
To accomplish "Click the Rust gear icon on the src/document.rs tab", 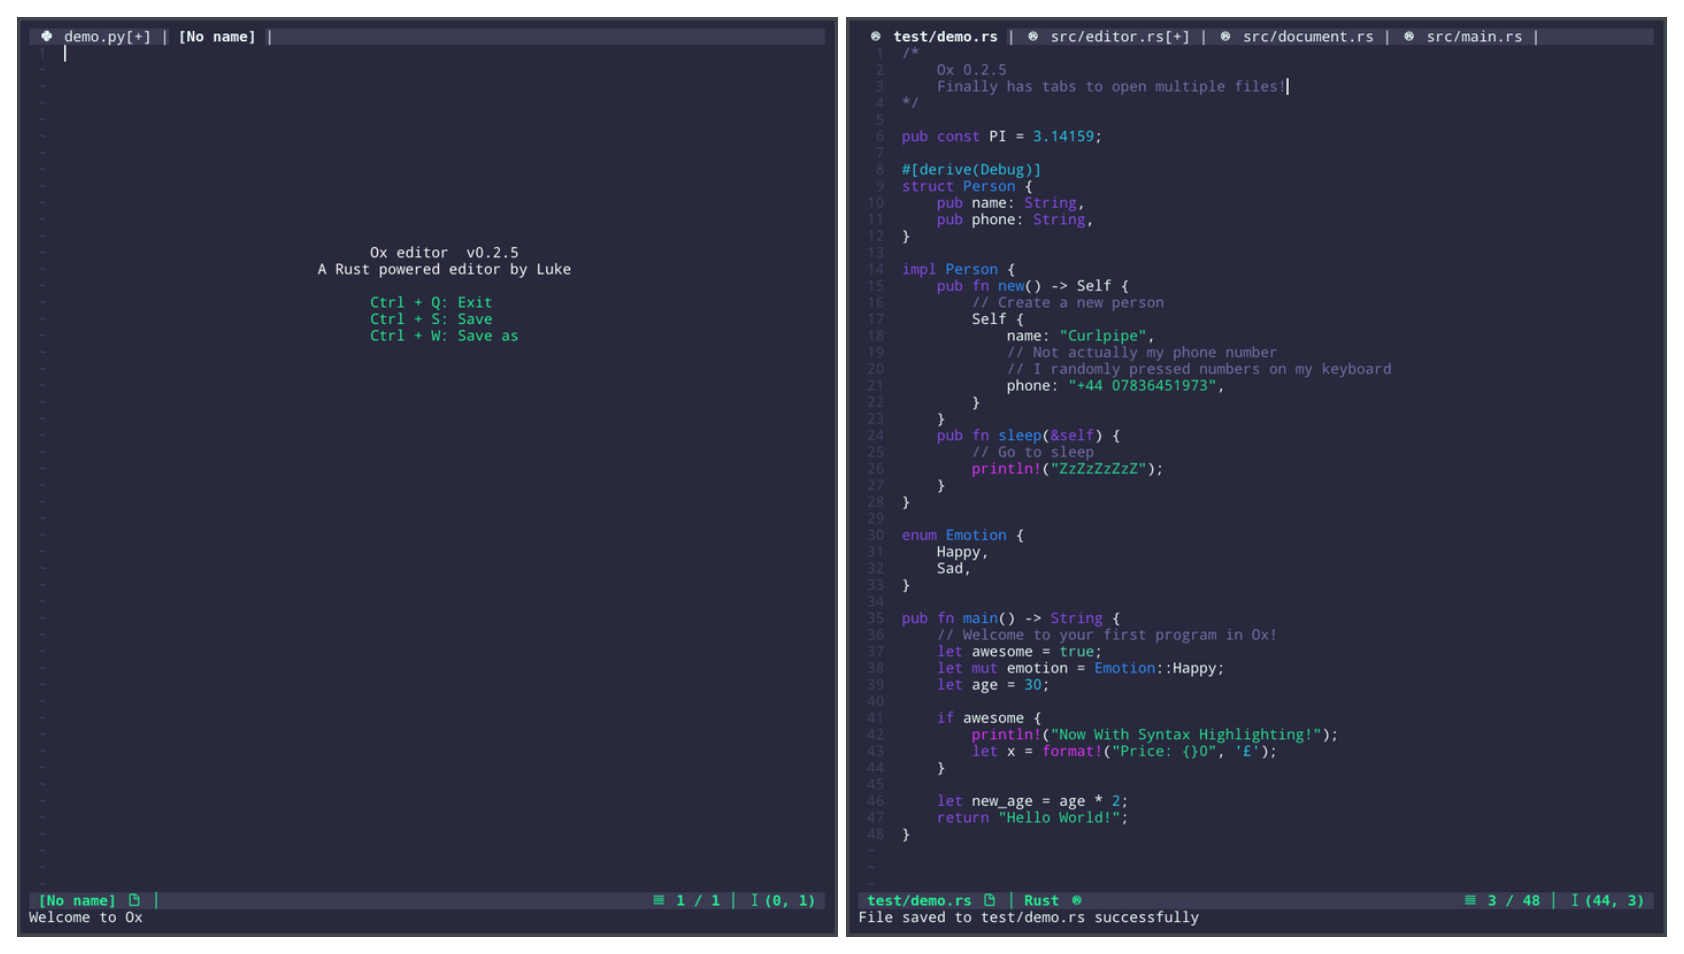I will [1225, 36].
